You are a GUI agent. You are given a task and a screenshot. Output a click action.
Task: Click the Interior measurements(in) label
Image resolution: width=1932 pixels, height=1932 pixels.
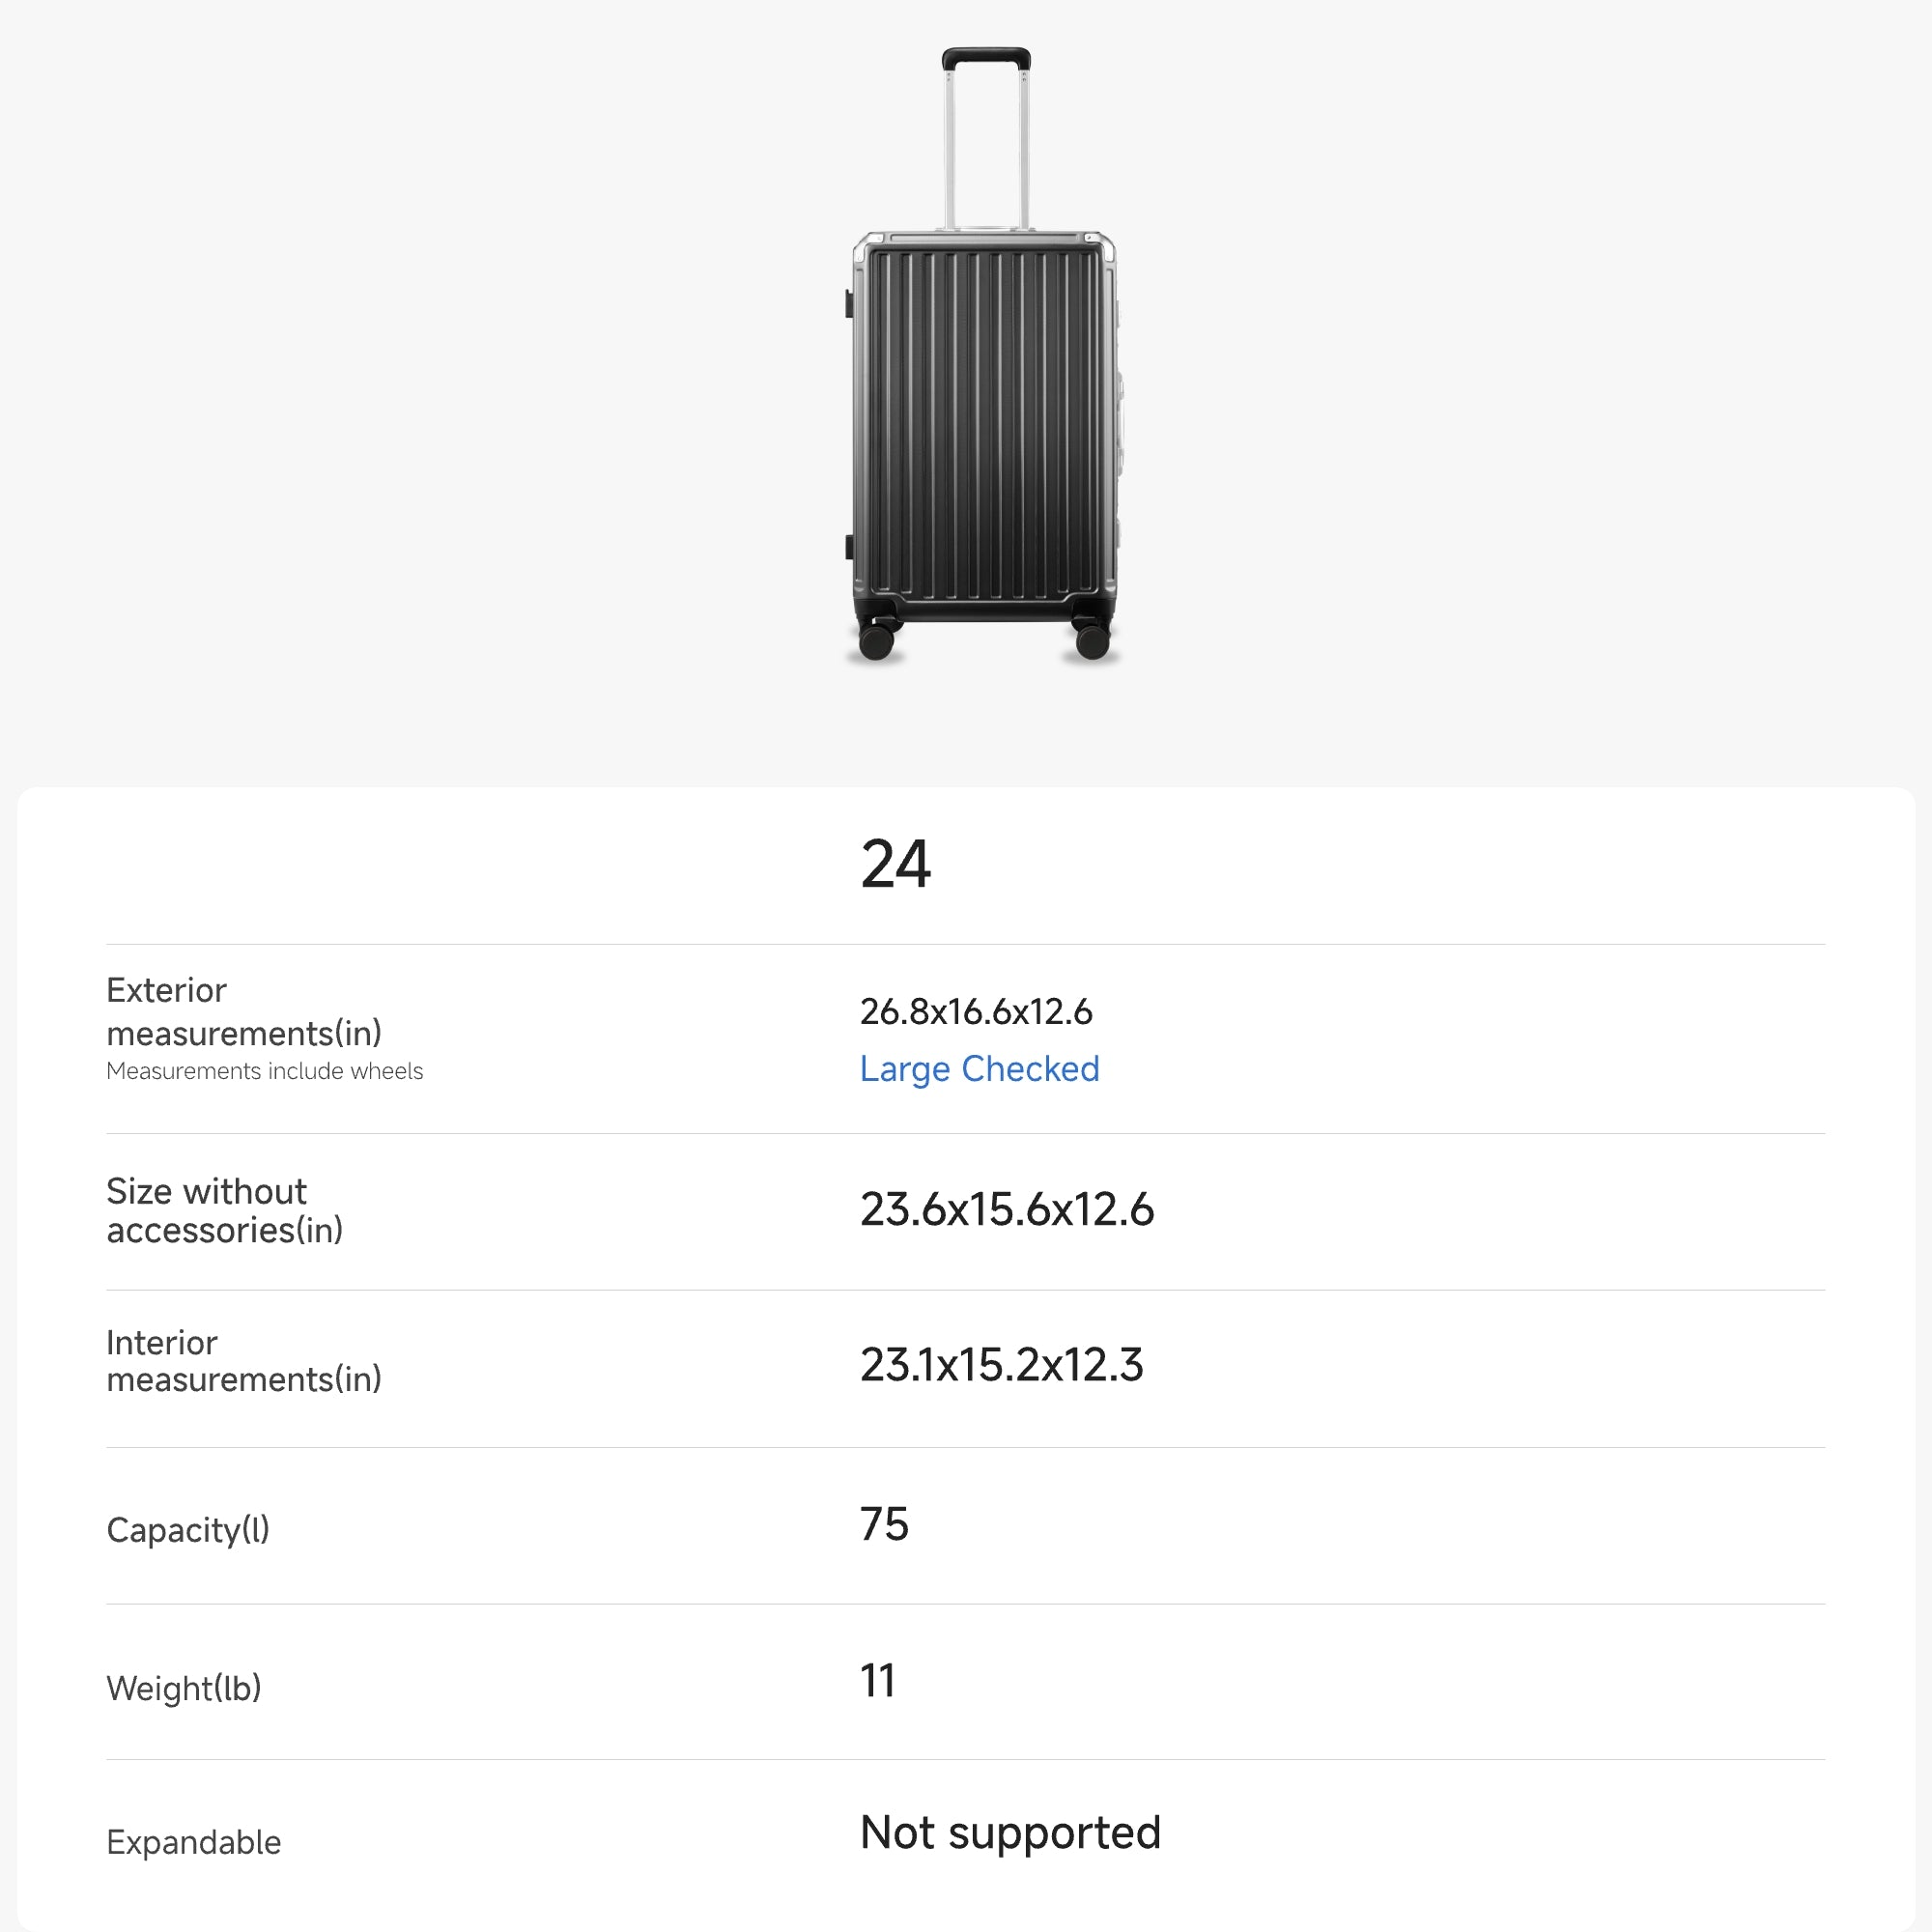click(x=244, y=1361)
